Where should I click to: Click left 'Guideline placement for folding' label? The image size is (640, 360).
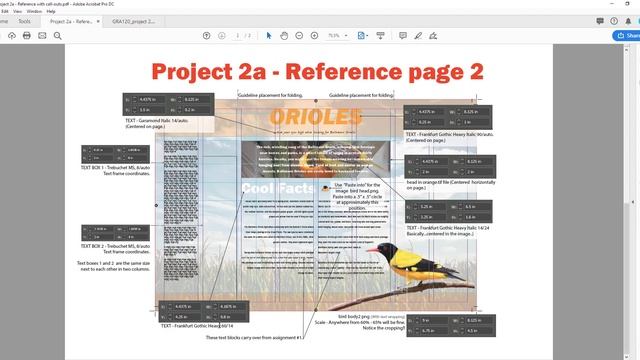pyautogui.click(x=270, y=95)
